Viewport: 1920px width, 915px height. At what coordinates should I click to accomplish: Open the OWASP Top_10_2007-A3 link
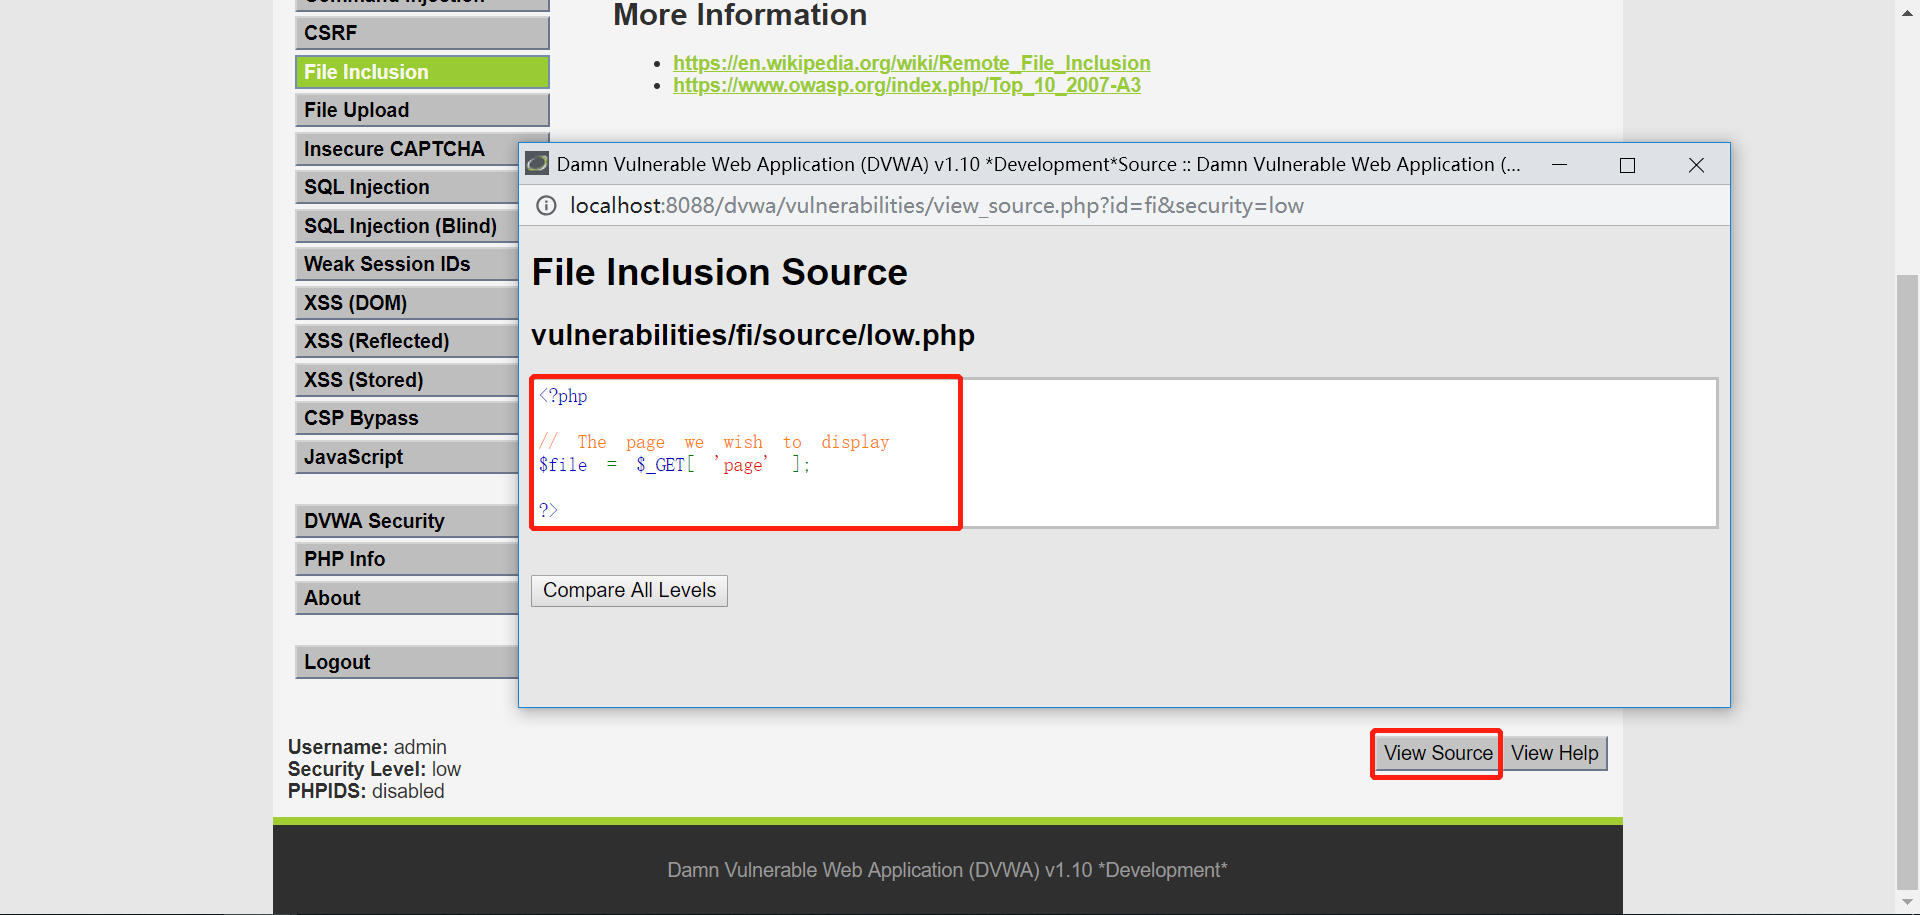tap(906, 85)
